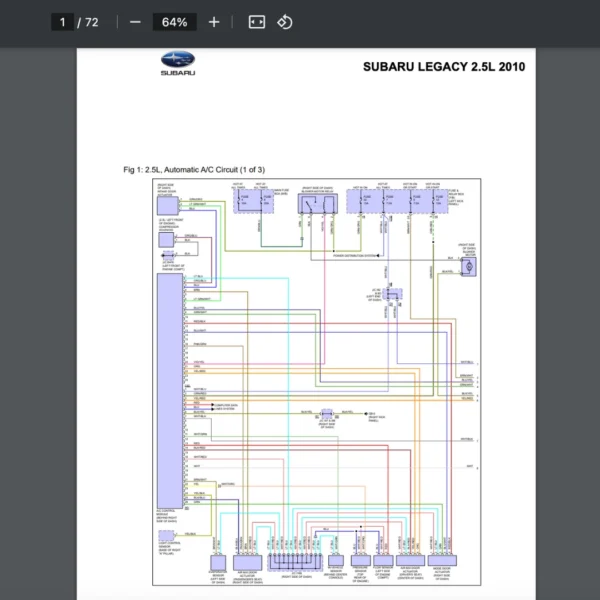Viewport: 600px width, 600px height.
Task: Rotate the document counterclockwise
Action: pyautogui.click(x=285, y=22)
